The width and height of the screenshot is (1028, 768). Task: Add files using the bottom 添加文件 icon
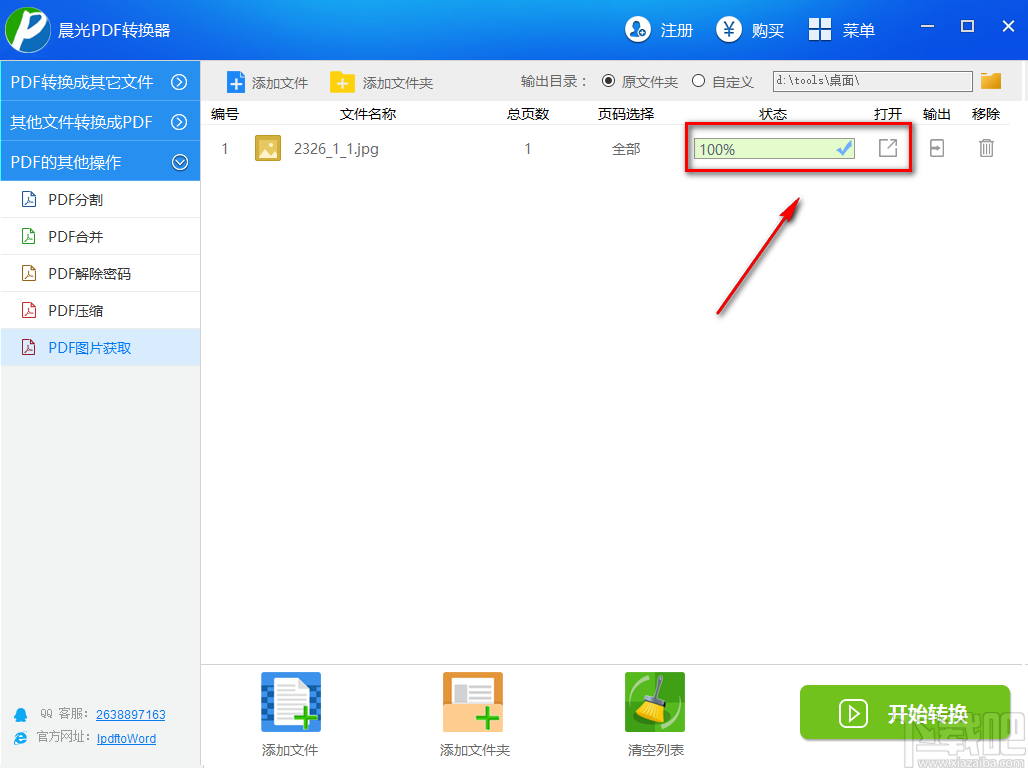click(x=289, y=701)
